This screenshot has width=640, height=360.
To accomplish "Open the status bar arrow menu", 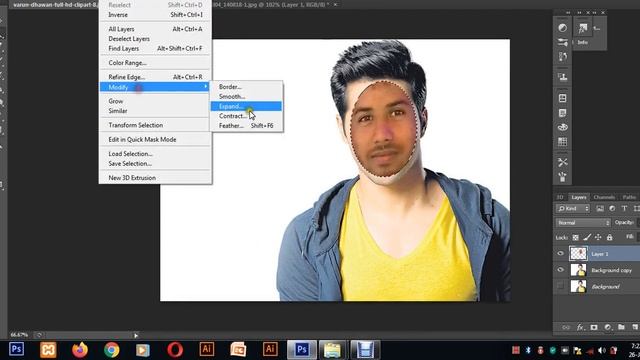I will coord(136,336).
